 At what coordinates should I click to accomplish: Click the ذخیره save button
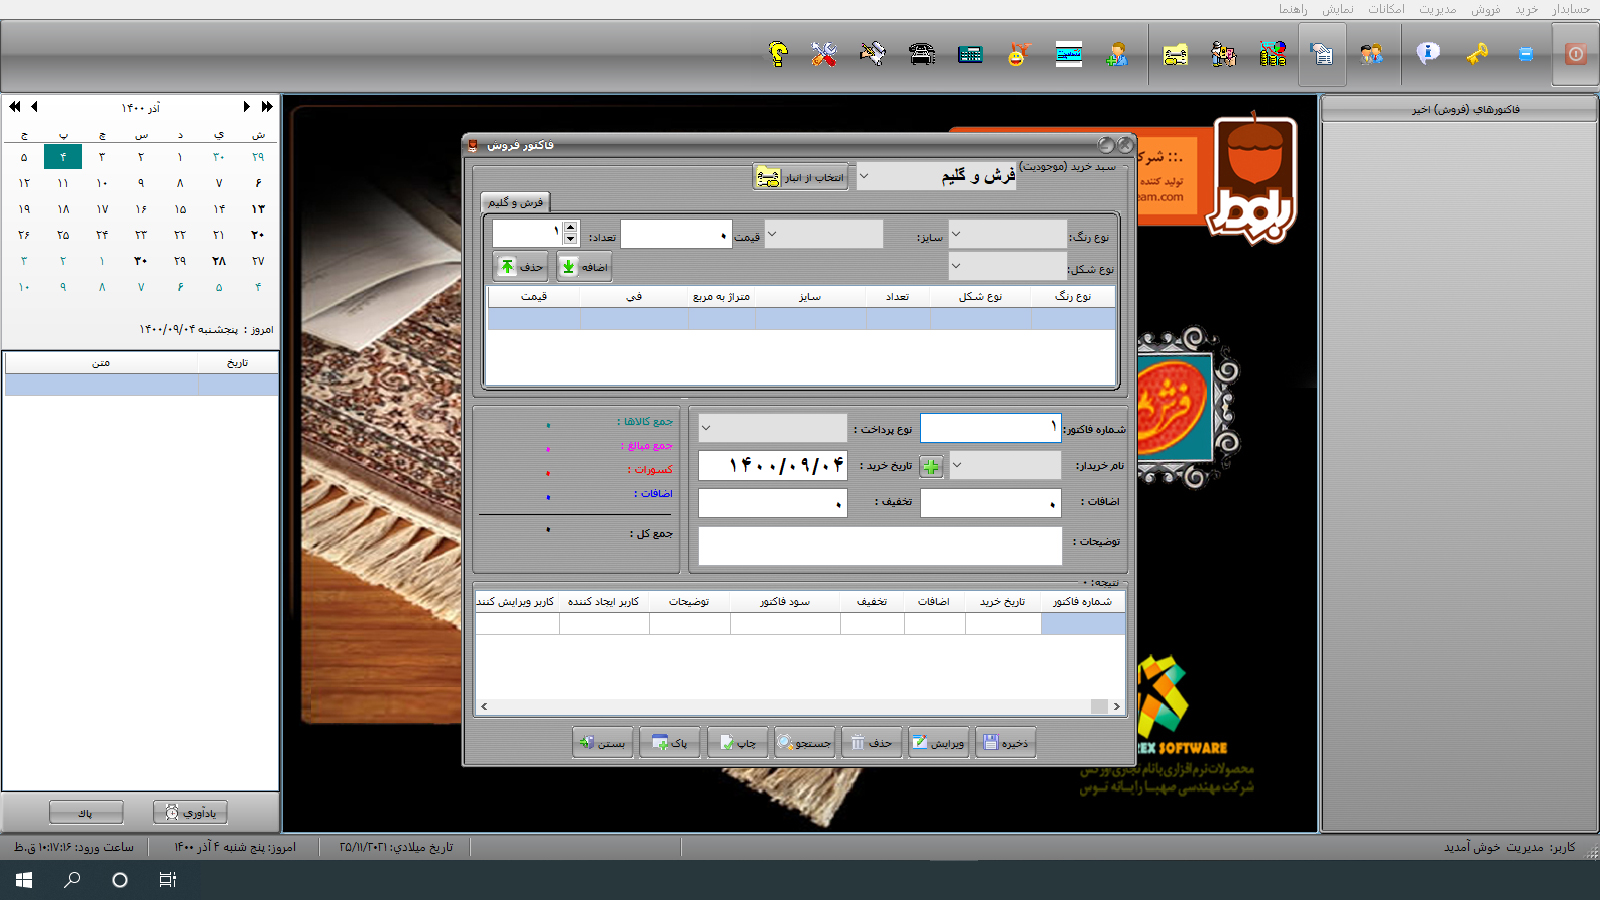pyautogui.click(x=1005, y=743)
